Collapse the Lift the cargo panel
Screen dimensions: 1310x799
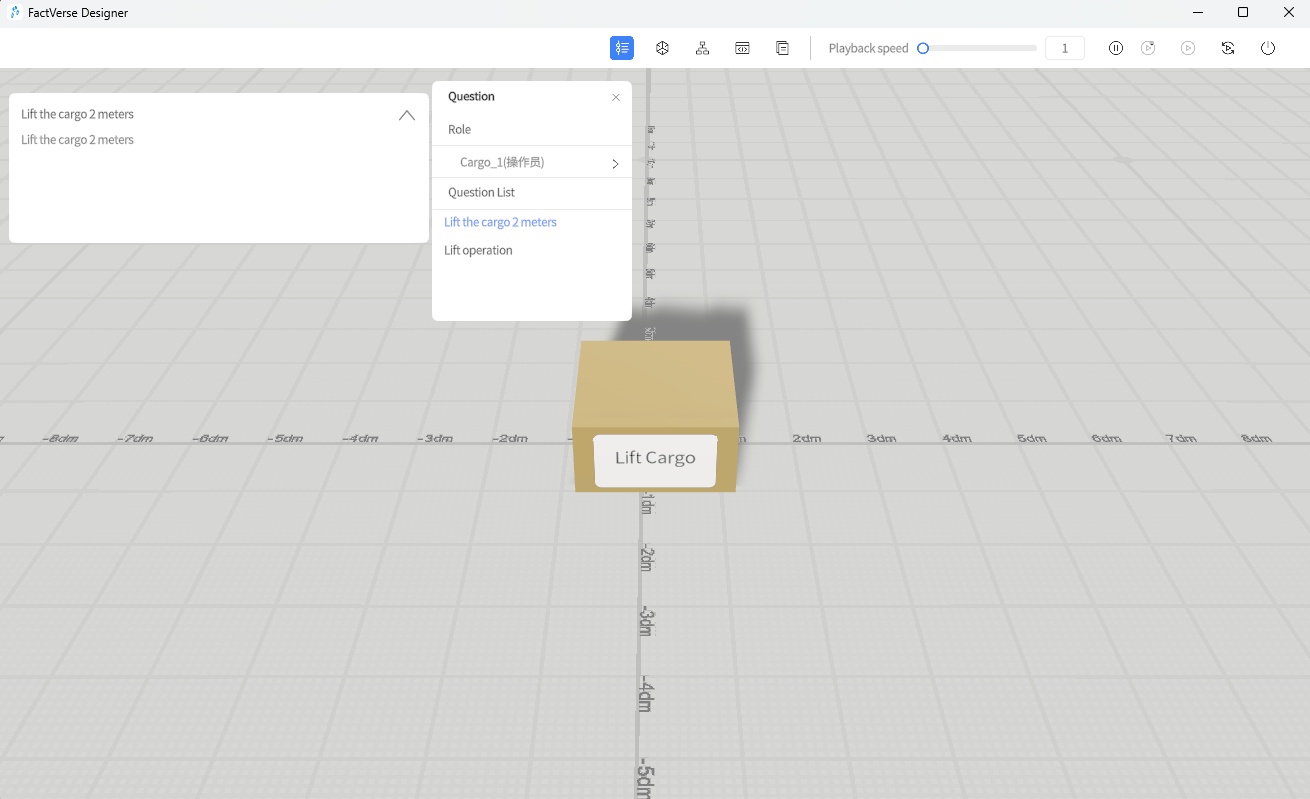pyautogui.click(x=406, y=115)
